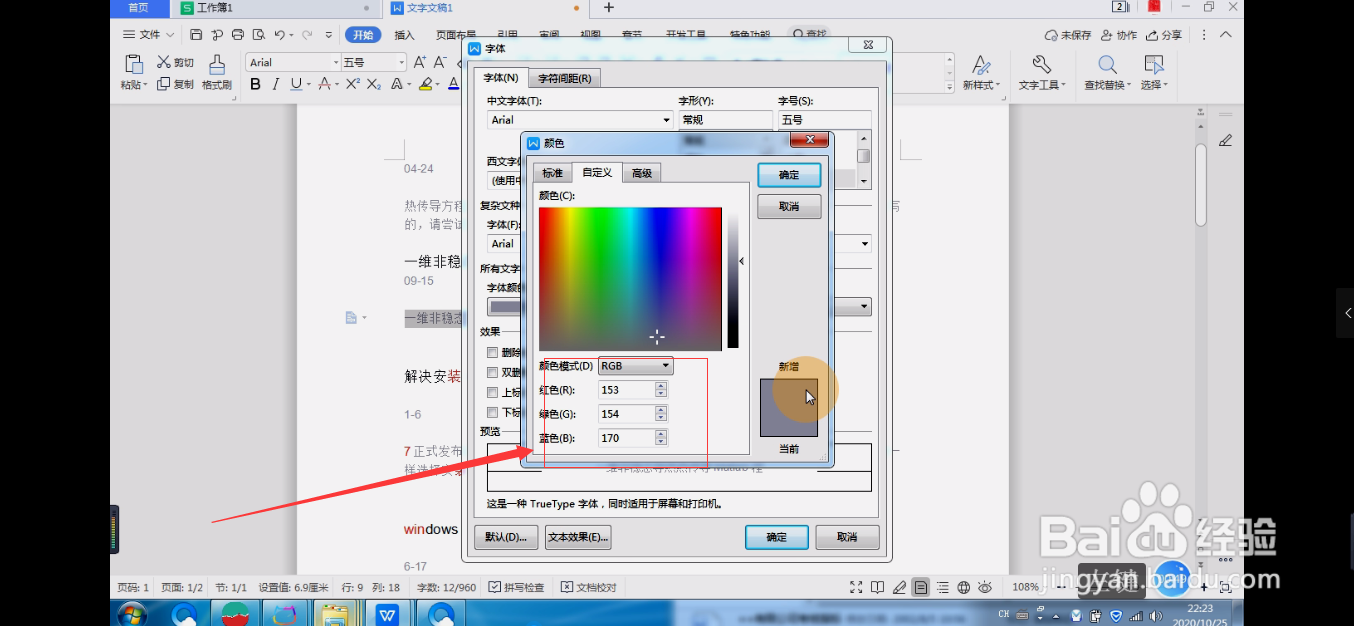
Task: Select the 高级 tab in color dialog
Action: click(641, 172)
